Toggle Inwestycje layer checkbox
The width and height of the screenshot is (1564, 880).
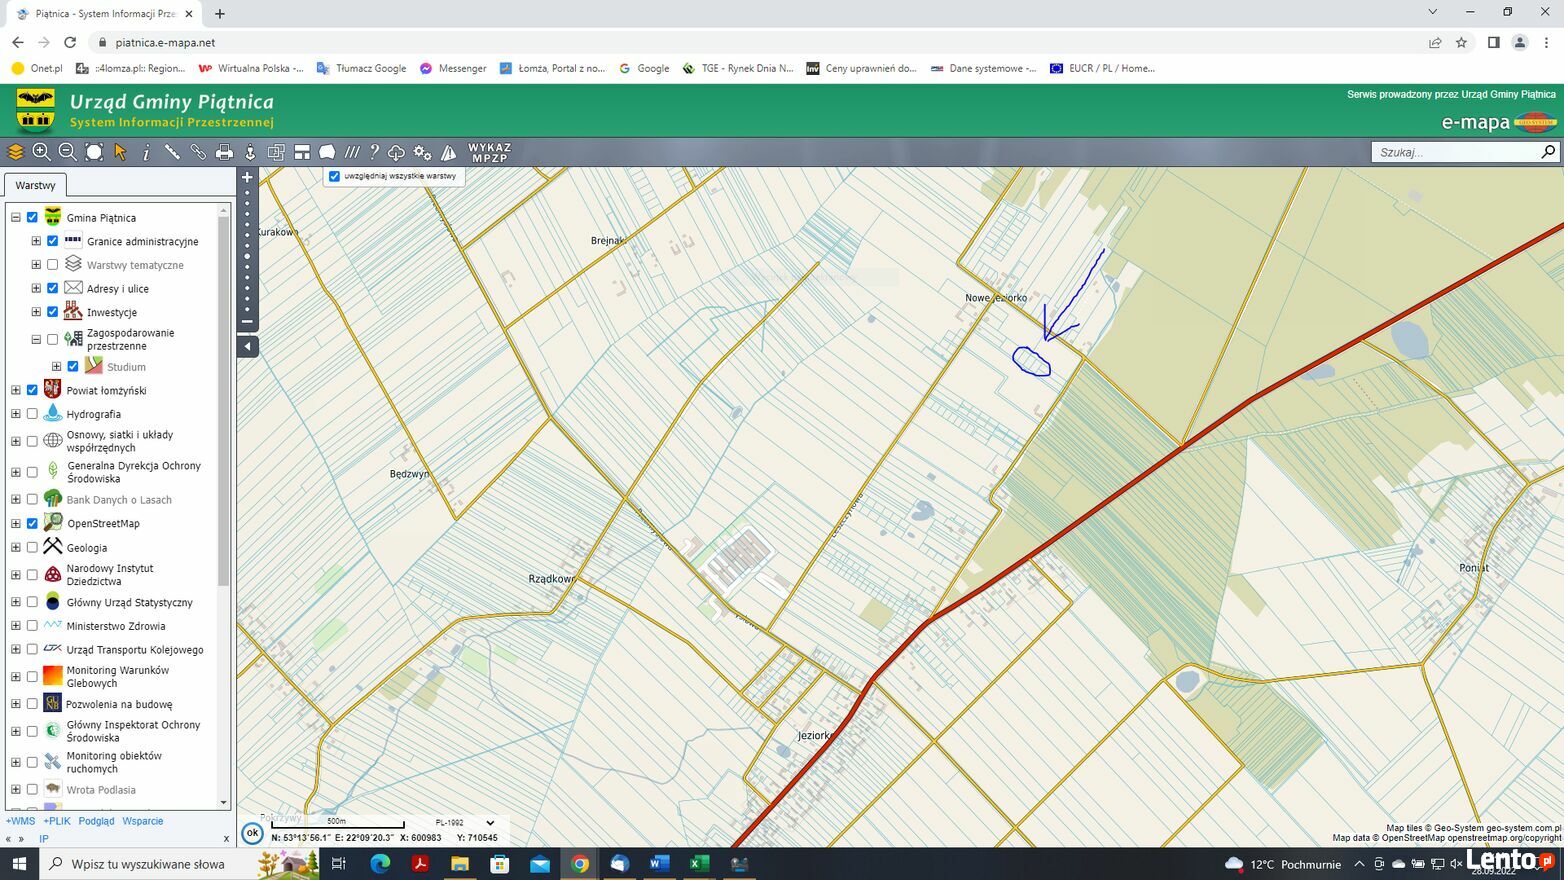click(53, 312)
